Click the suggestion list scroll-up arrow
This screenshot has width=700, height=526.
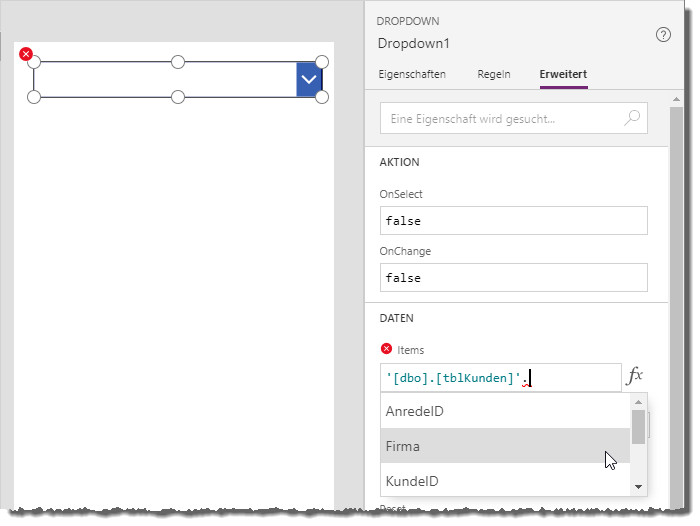tap(639, 401)
